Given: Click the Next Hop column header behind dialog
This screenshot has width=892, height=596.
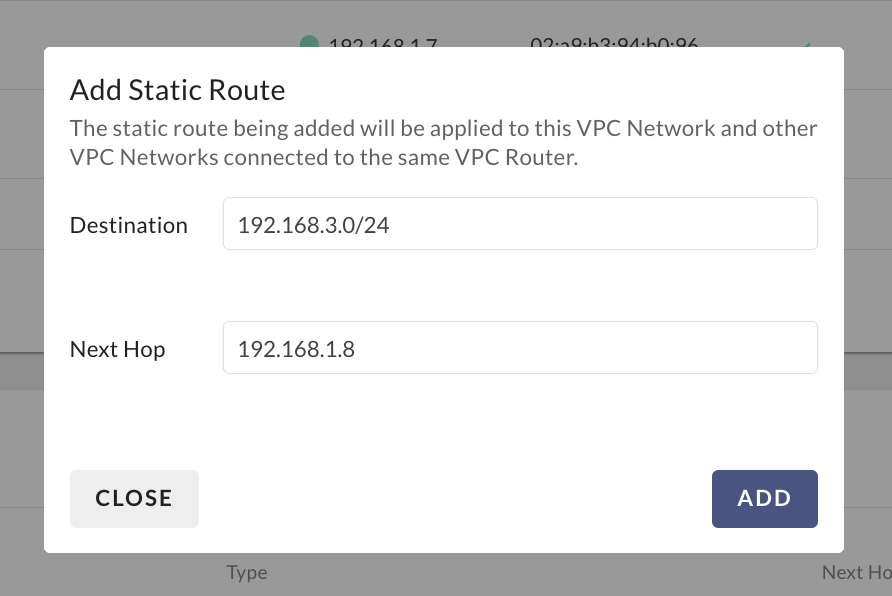Looking at the screenshot, I should pyautogui.click(x=855, y=572).
